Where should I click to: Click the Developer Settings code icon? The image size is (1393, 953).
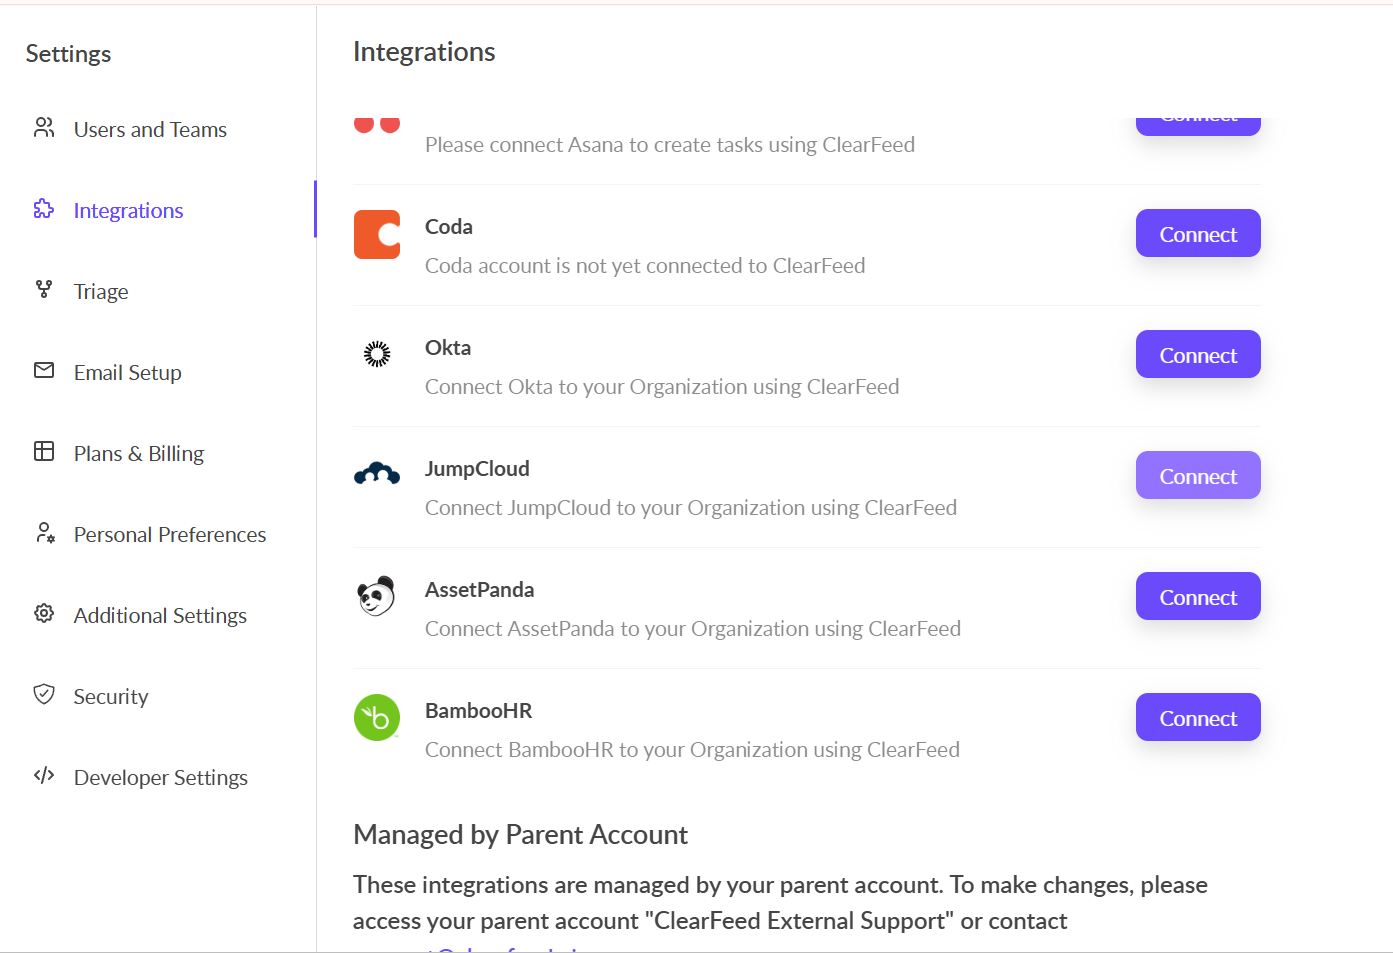pos(44,775)
